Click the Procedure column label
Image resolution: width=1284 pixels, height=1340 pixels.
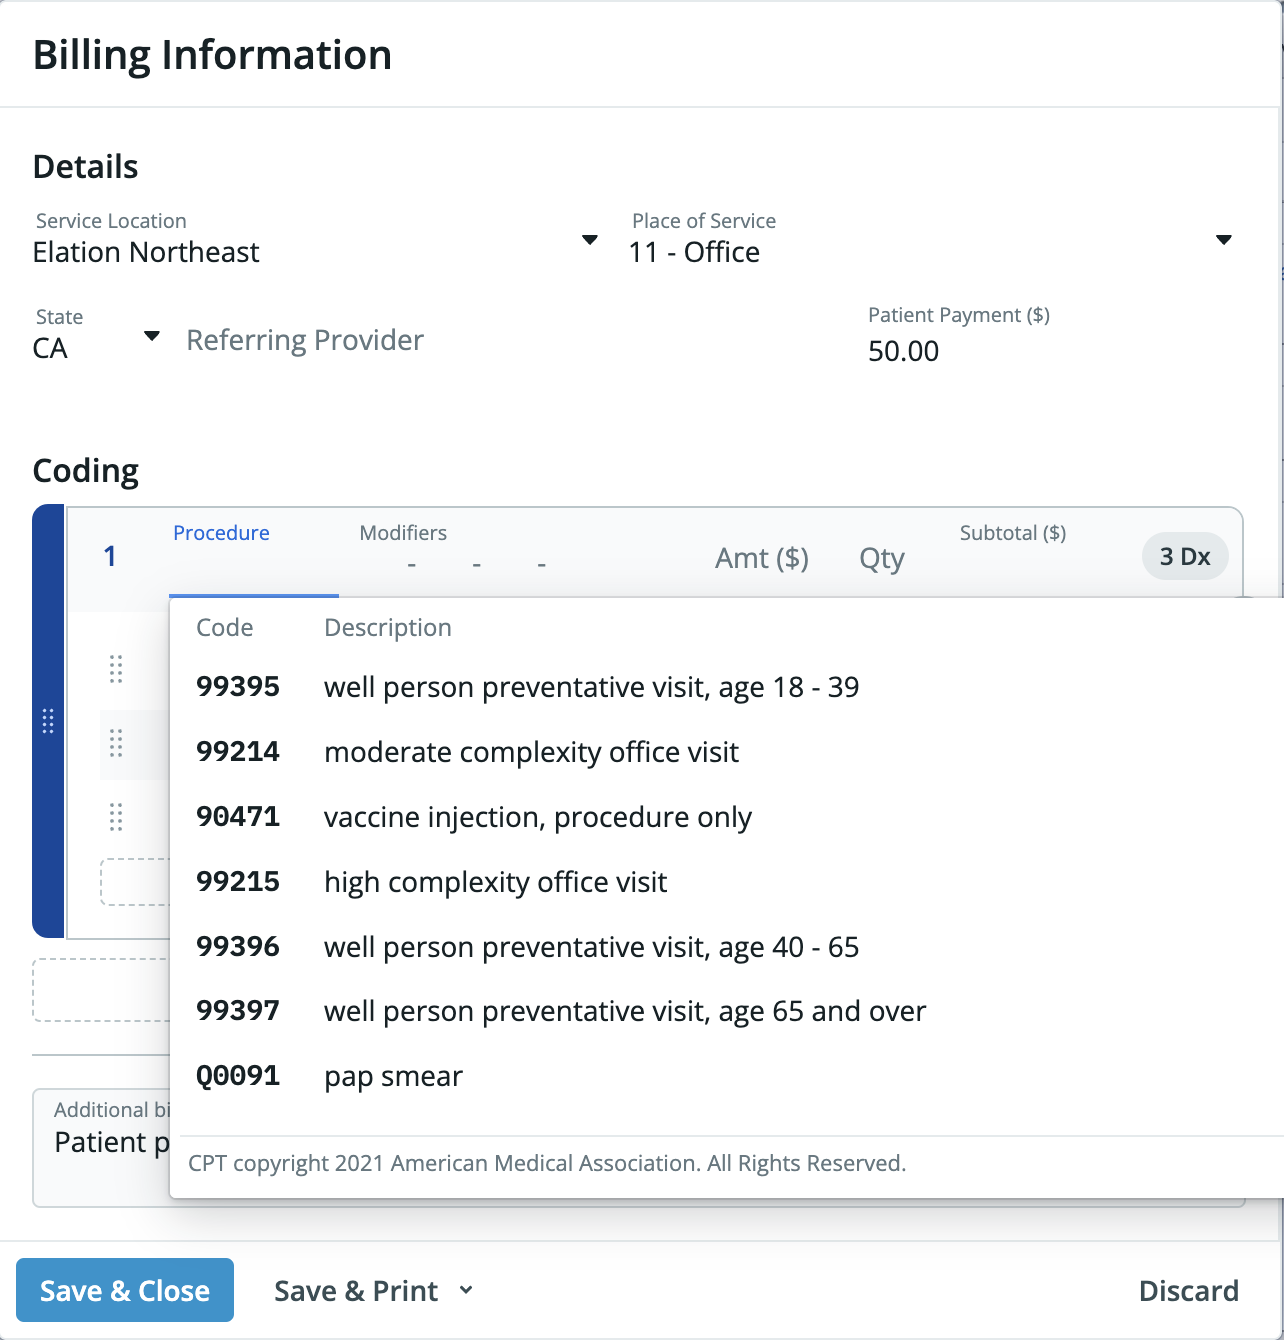tap(221, 533)
